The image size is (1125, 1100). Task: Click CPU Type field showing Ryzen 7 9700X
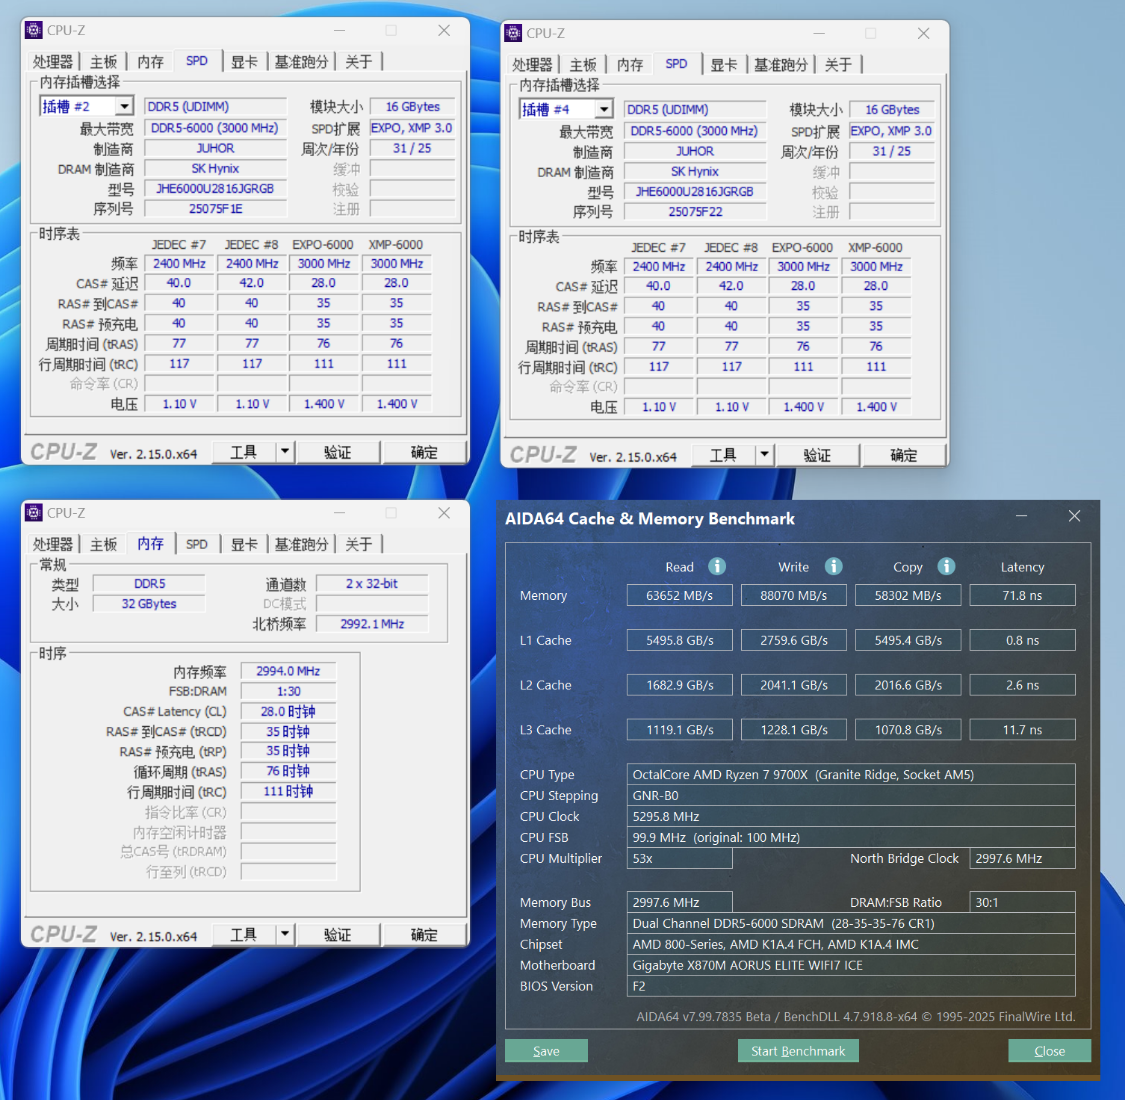point(851,774)
